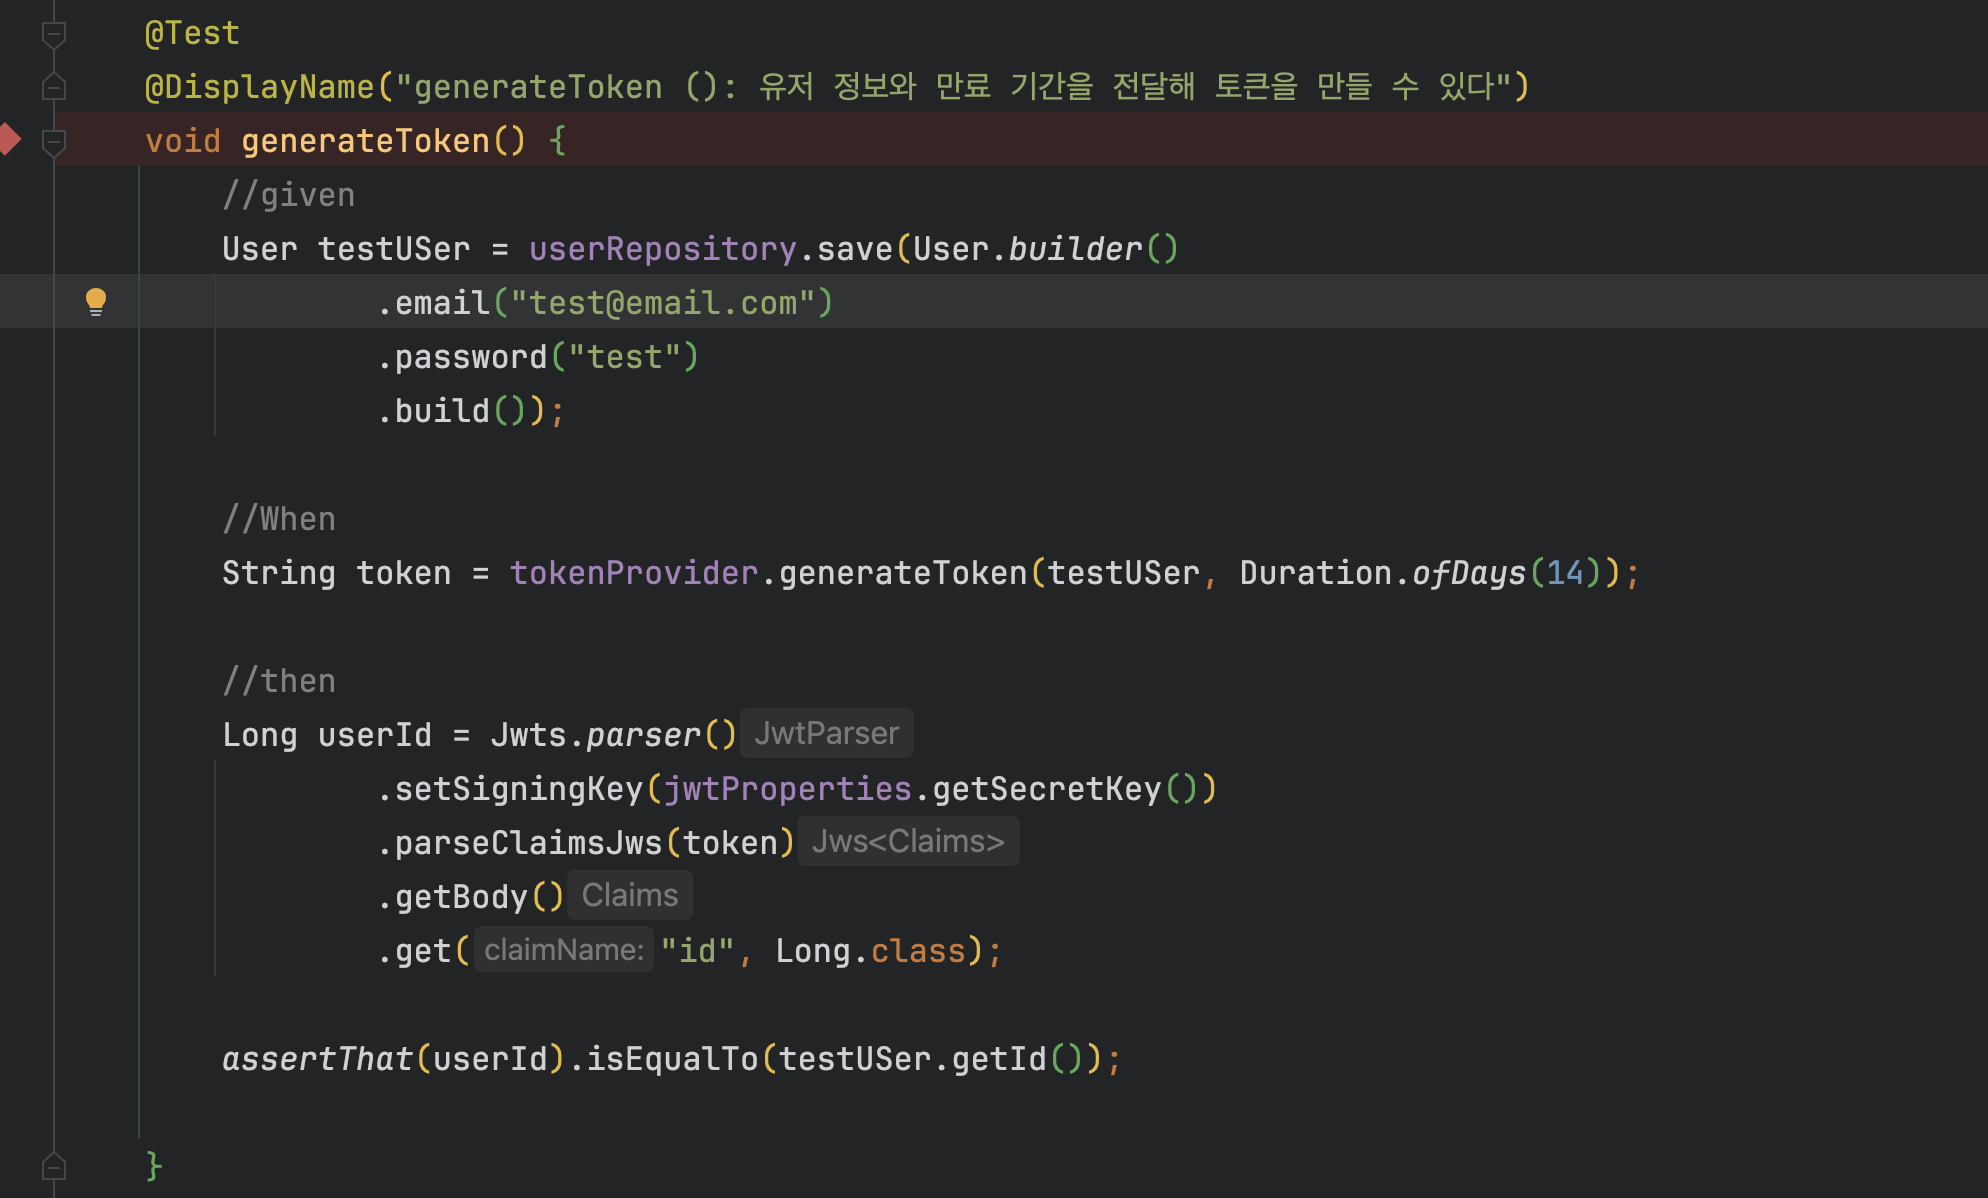Collapse the generateToken method body fold

(54, 142)
